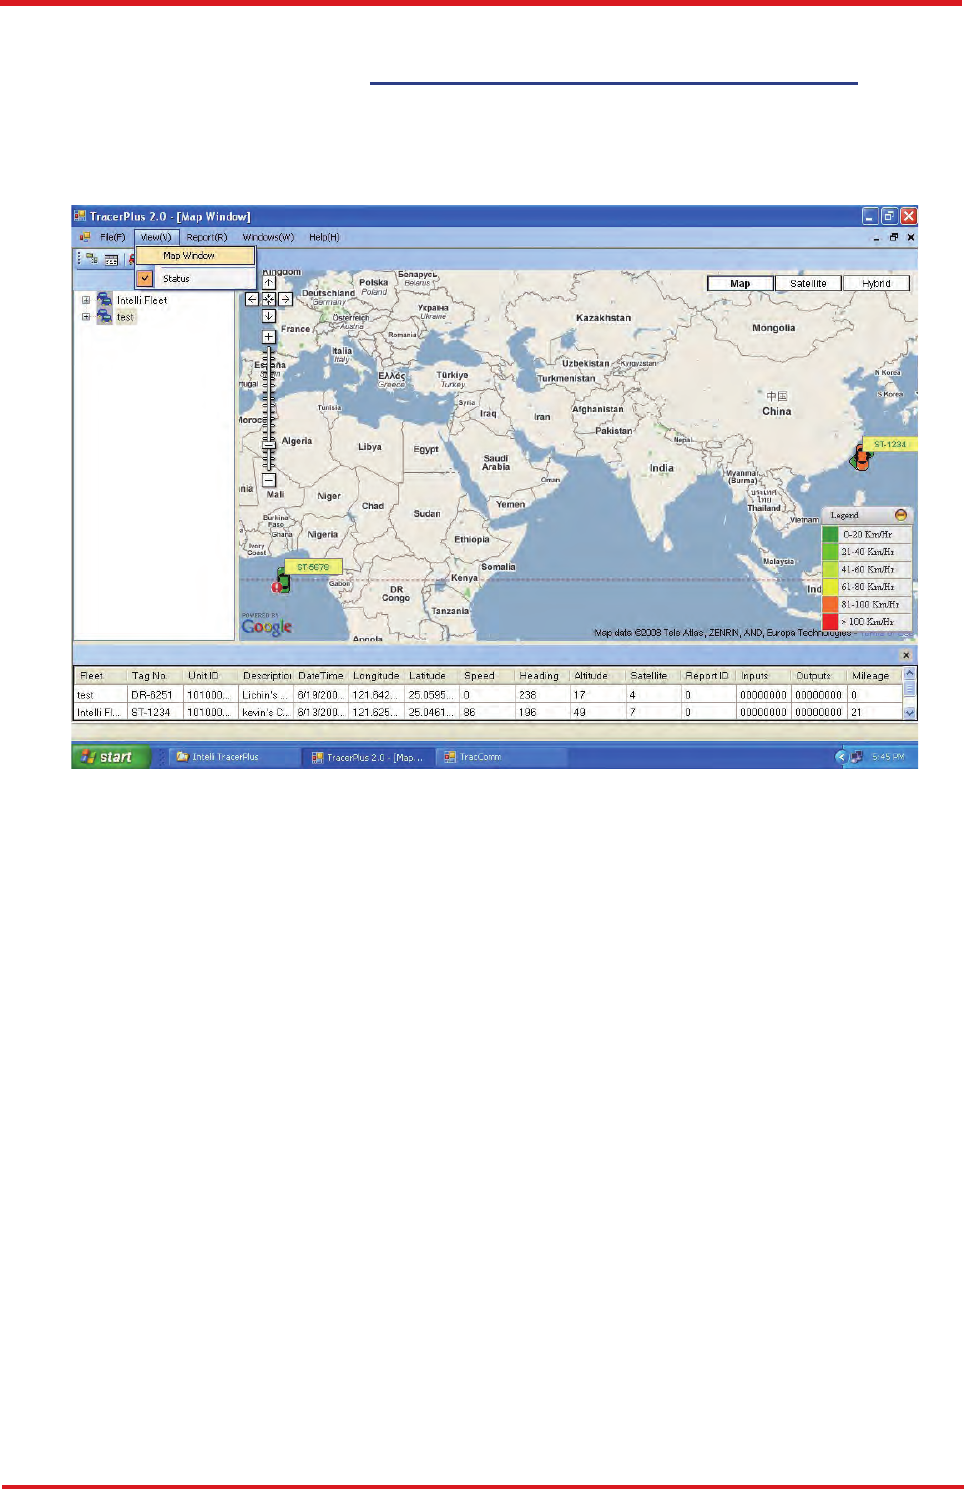The height and width of the screenshot is (1489, 964).
Task: Pan the map up with the arrow
Action: (x=268, y=283)
